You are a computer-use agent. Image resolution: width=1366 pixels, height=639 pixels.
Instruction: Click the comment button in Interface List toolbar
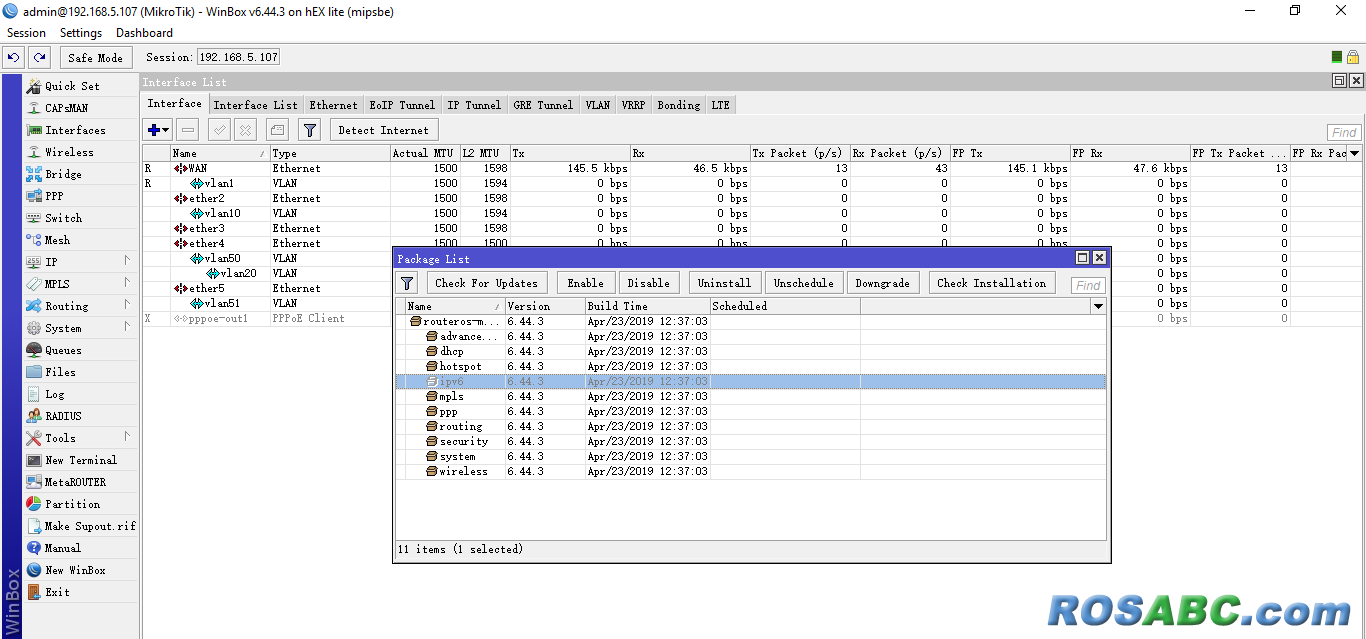coord(278,130)
